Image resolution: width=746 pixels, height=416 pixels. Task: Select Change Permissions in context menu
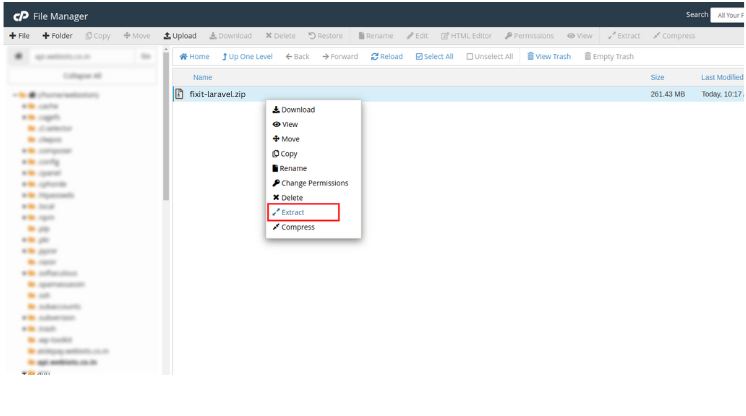pyautogui.click(x=314, y=183)
